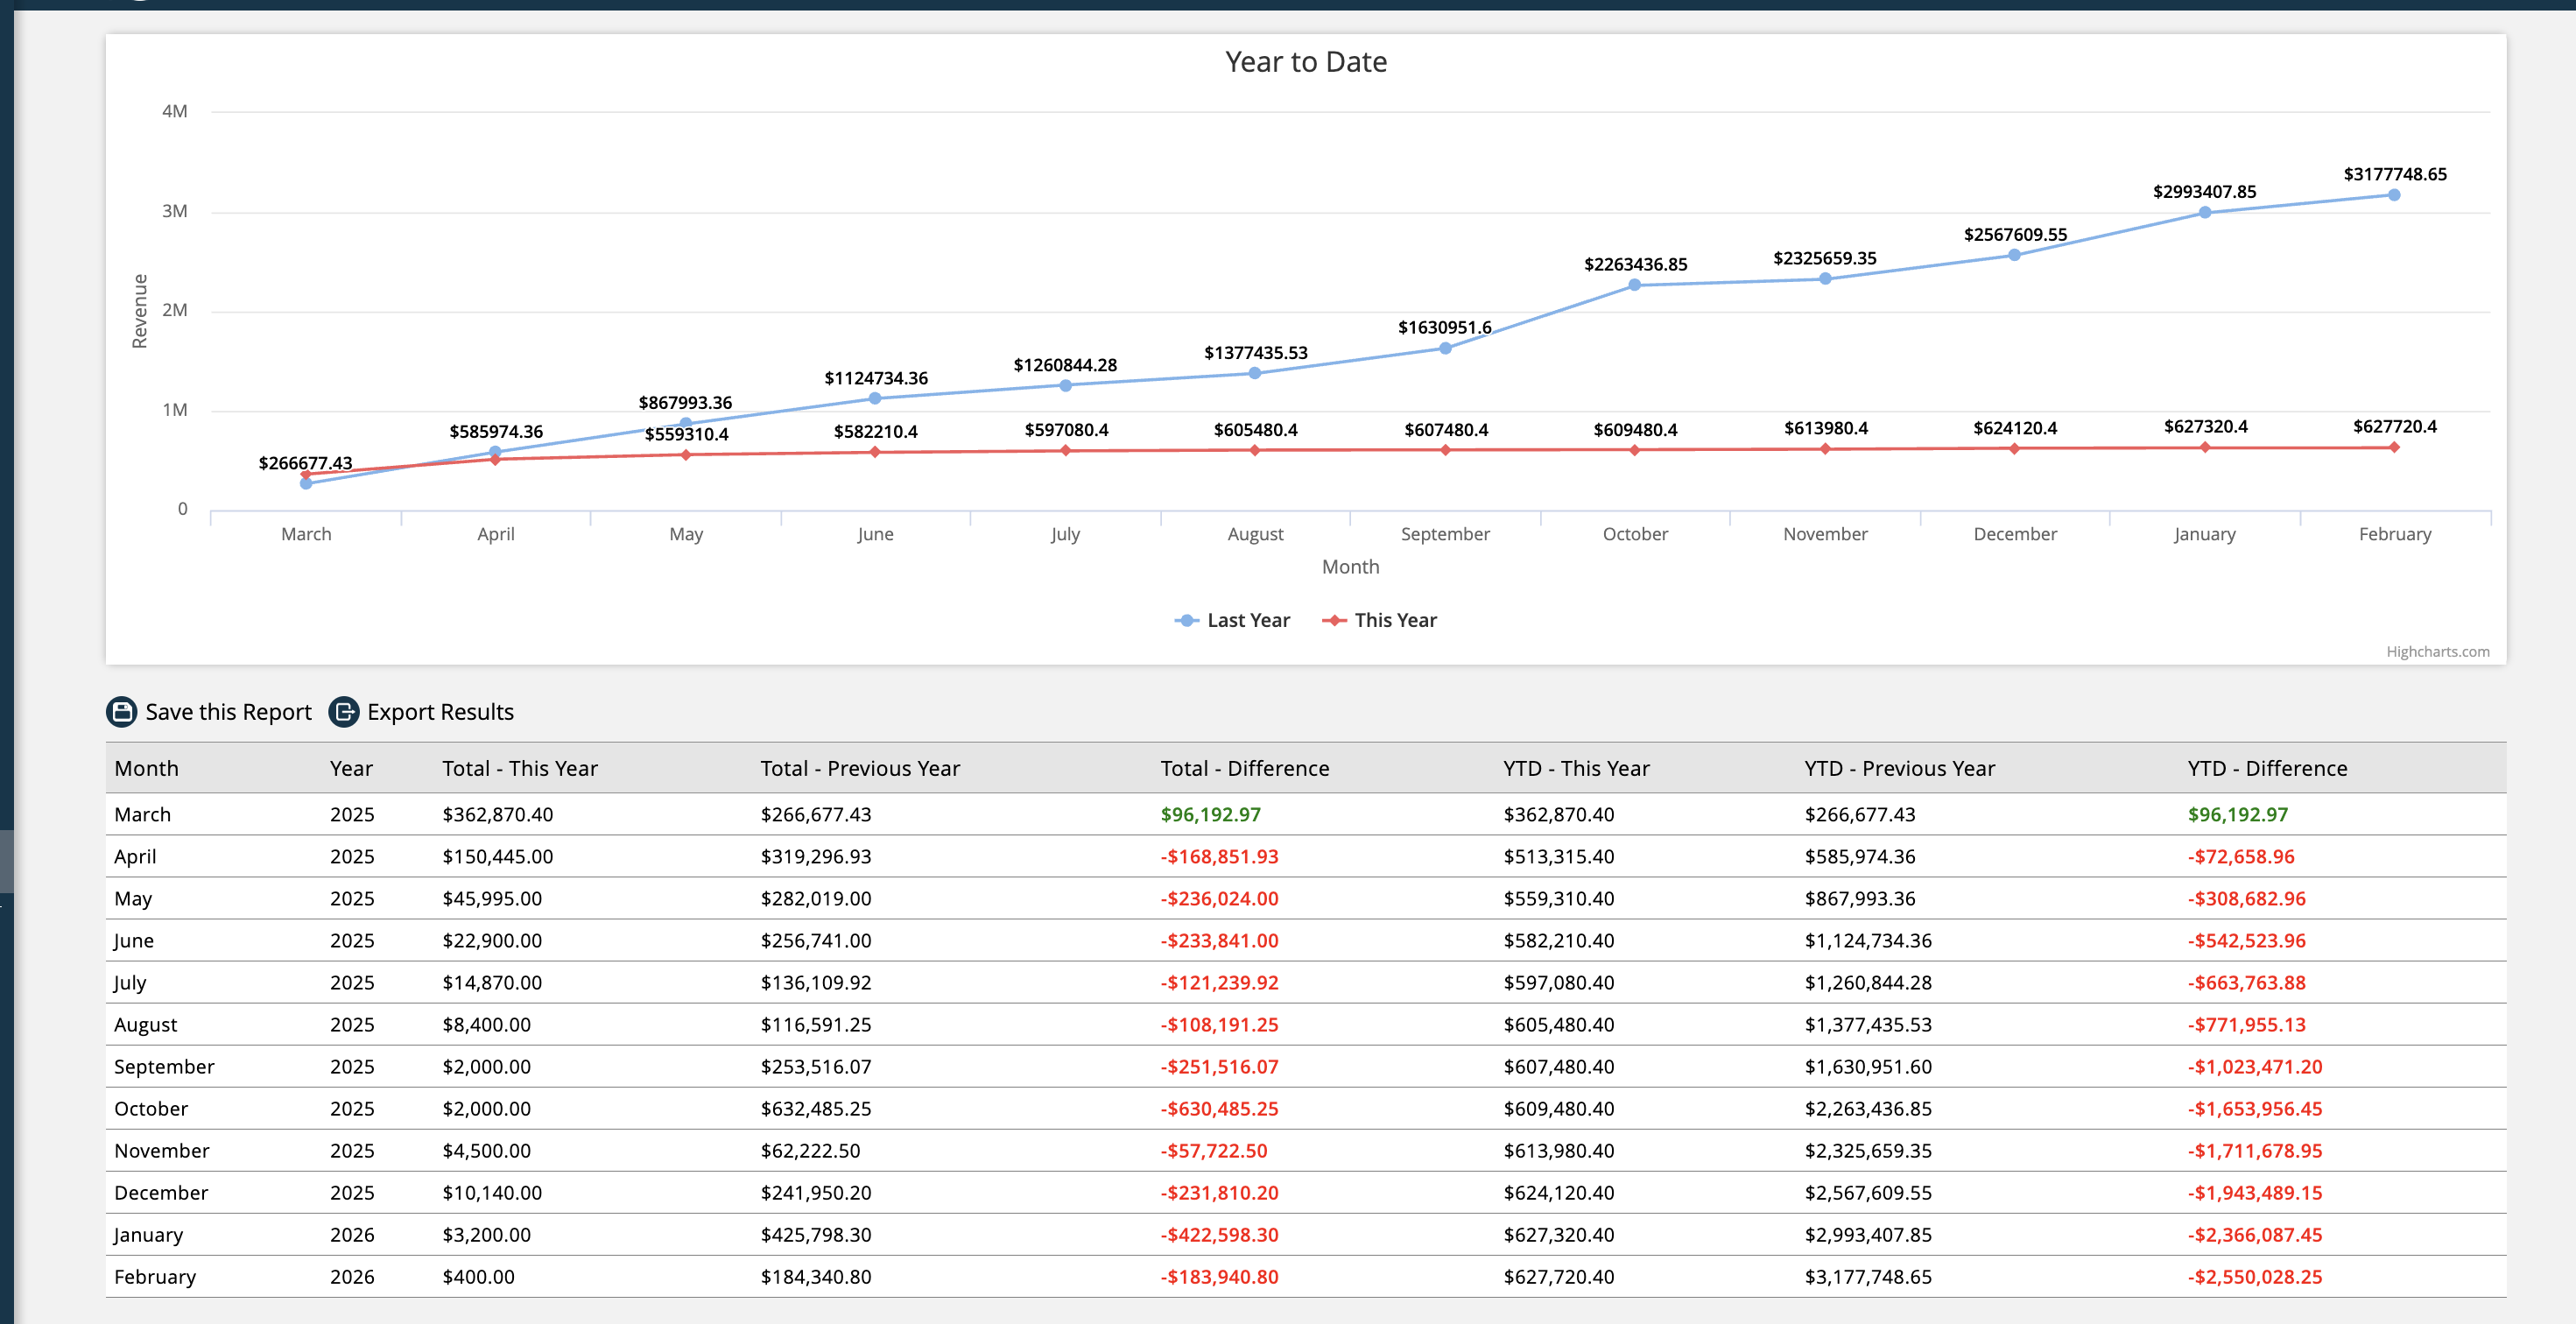Click the -$771,955.13 YTD difference cell
The image size is (2576, 1324).
(x=2246, y=1024)
